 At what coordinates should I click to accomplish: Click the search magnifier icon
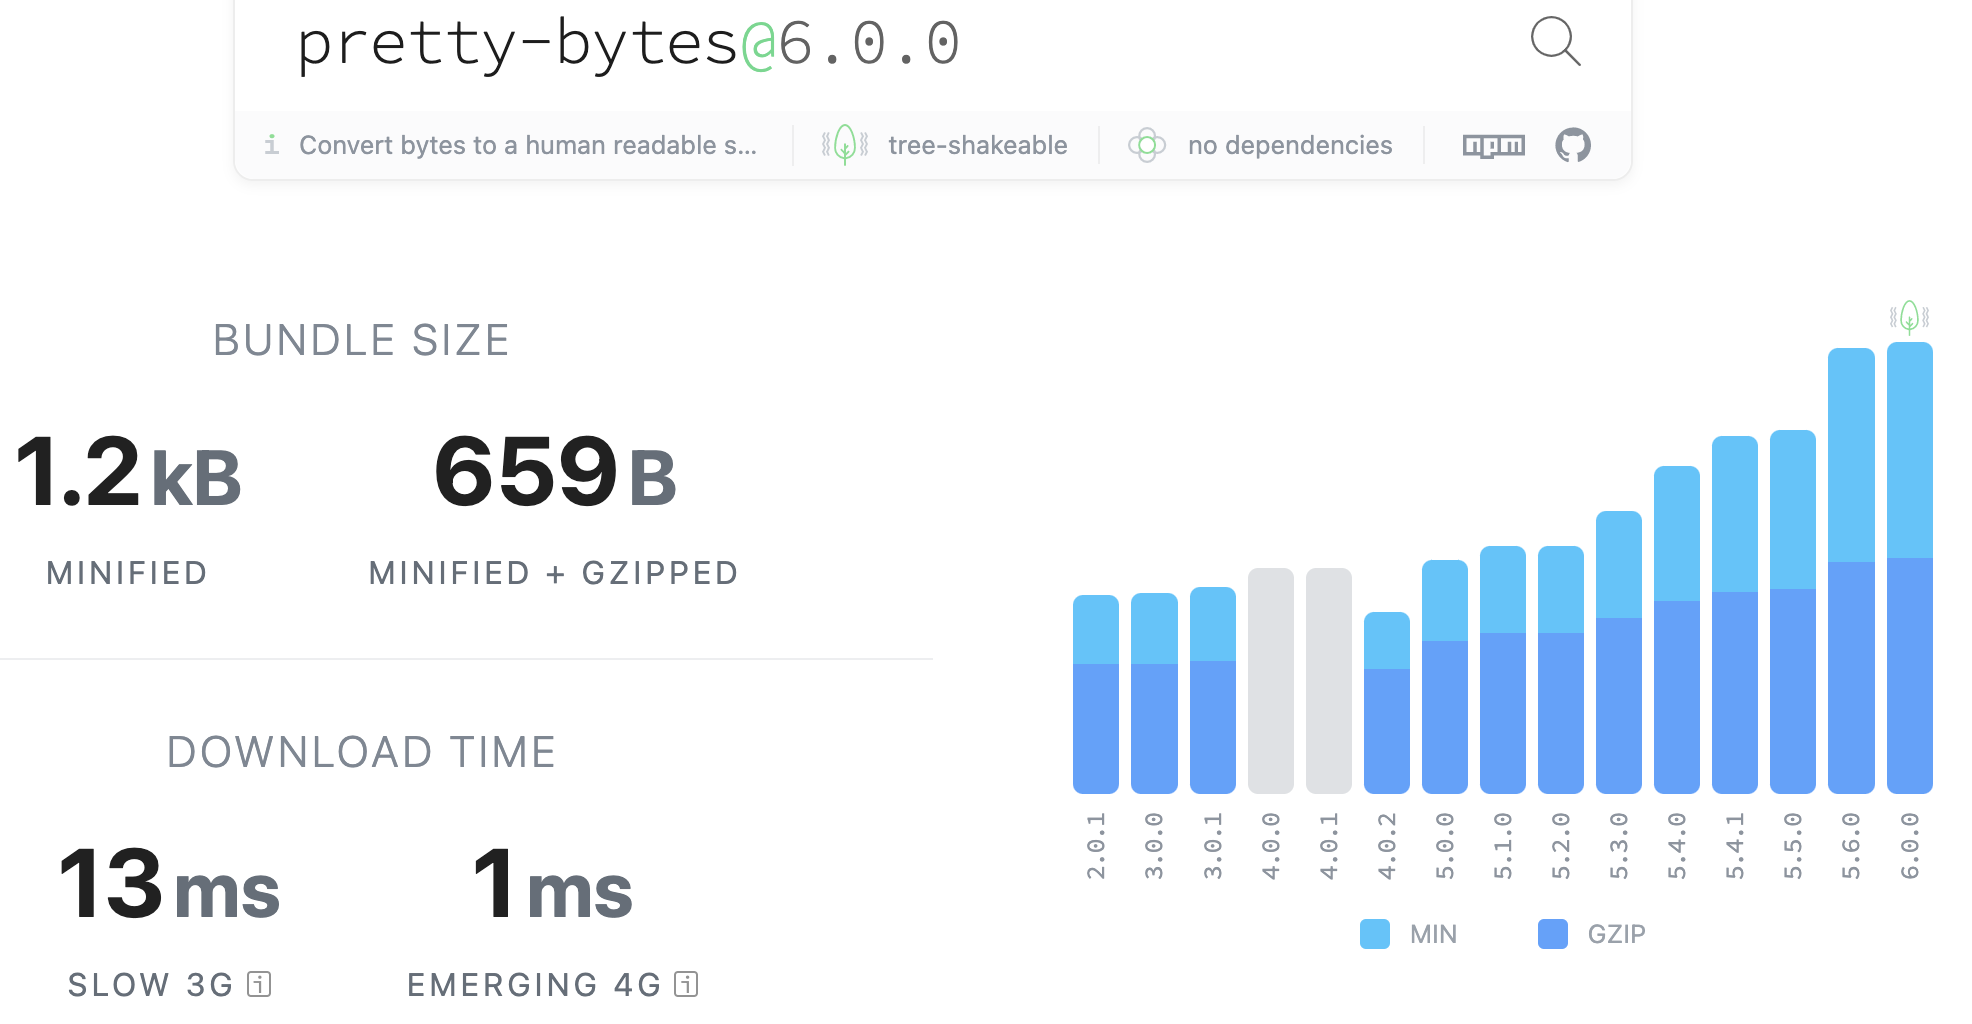tap(1556, 42)
